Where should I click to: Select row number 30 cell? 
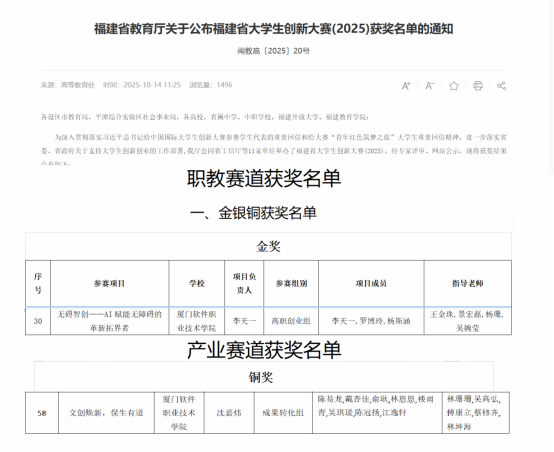38,321
